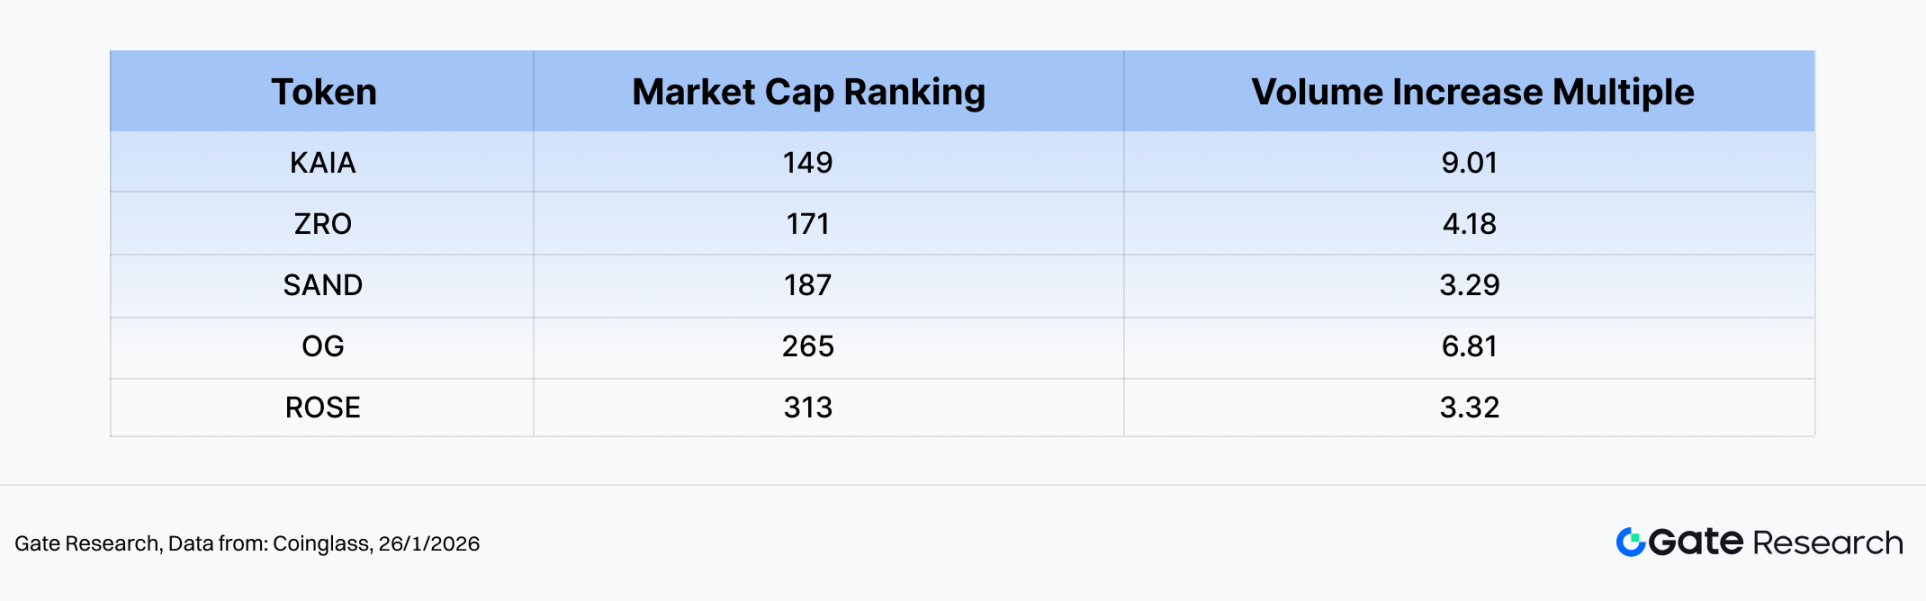1926x601 pixels.
Task: Select the volume multiple 9.01
Action: click(1469, 163)
